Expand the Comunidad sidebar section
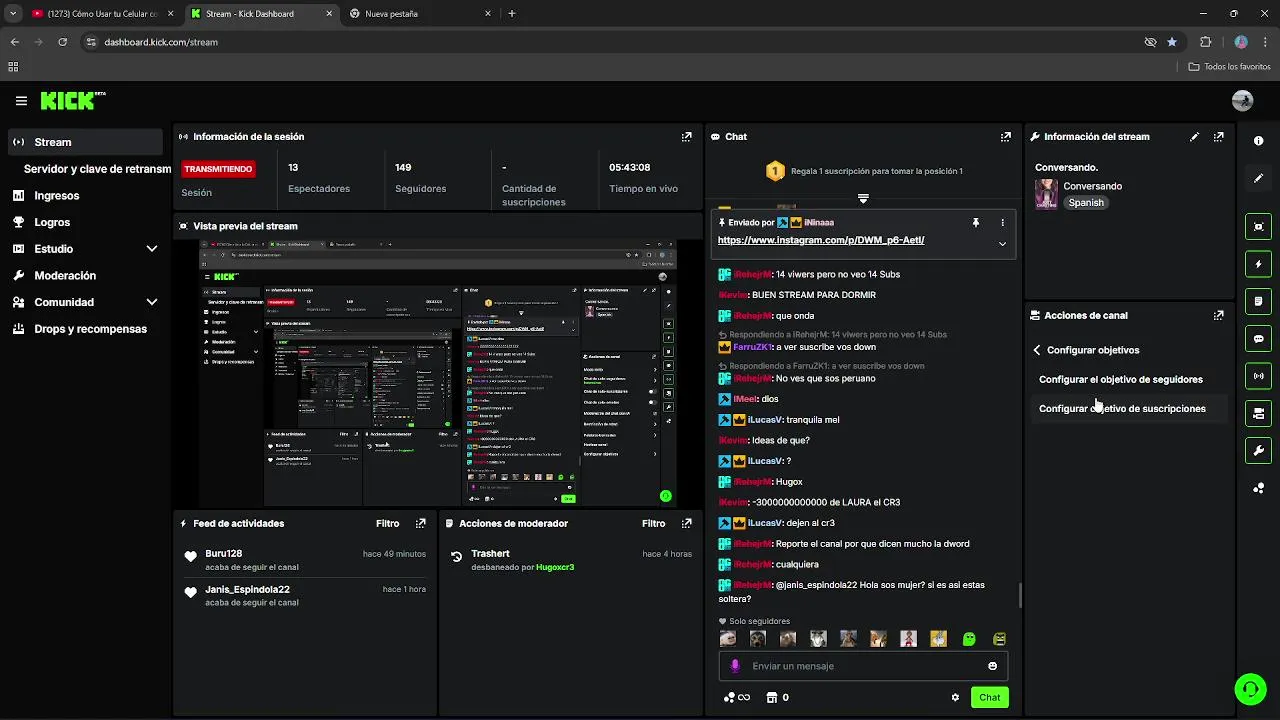Viewport: 1280px width, 720px height. coord(152,302)
